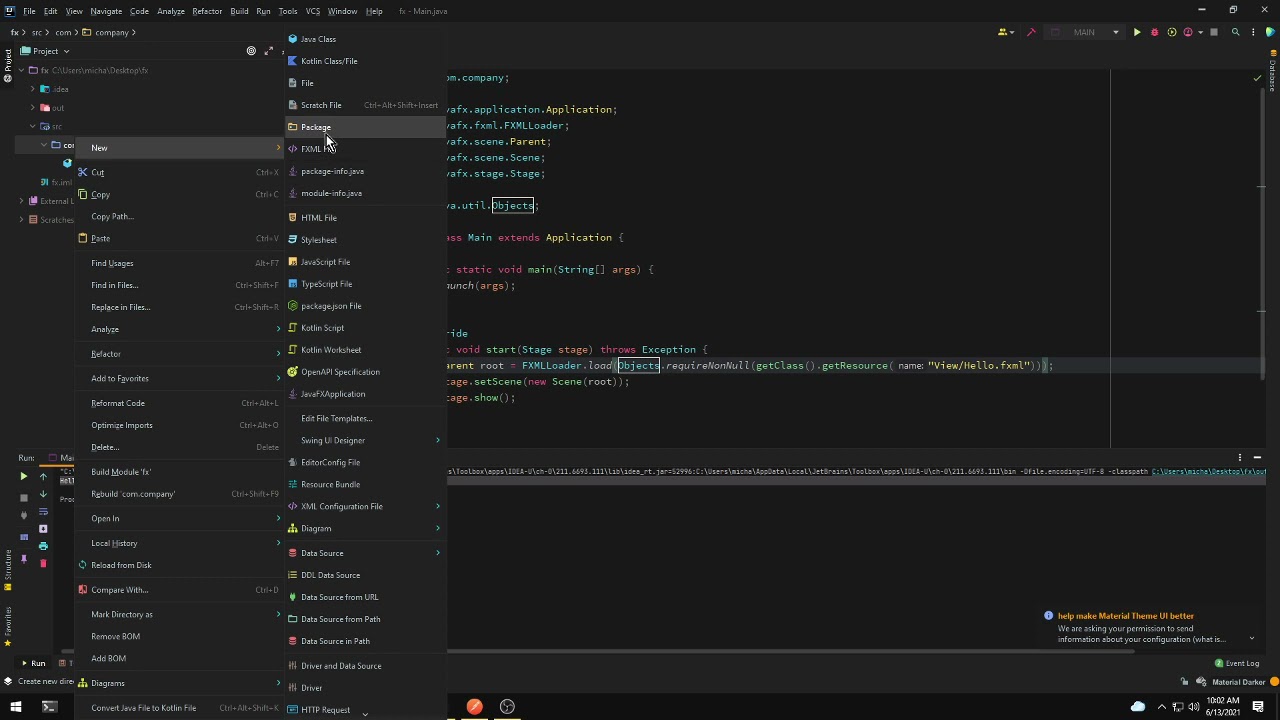The image size is (1280, 720).
Task: Open Windows Start menu
Action: (16, 707)
